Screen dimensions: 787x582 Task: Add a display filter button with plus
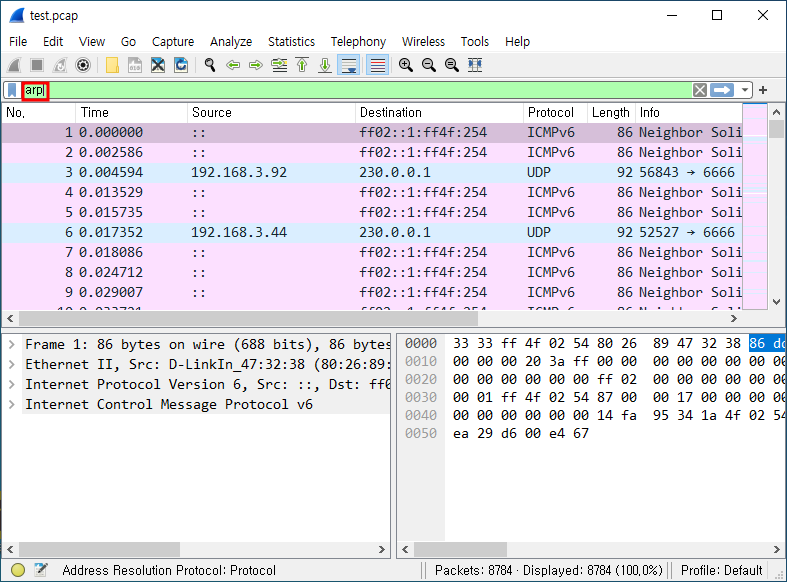click(x=763, y=90)
